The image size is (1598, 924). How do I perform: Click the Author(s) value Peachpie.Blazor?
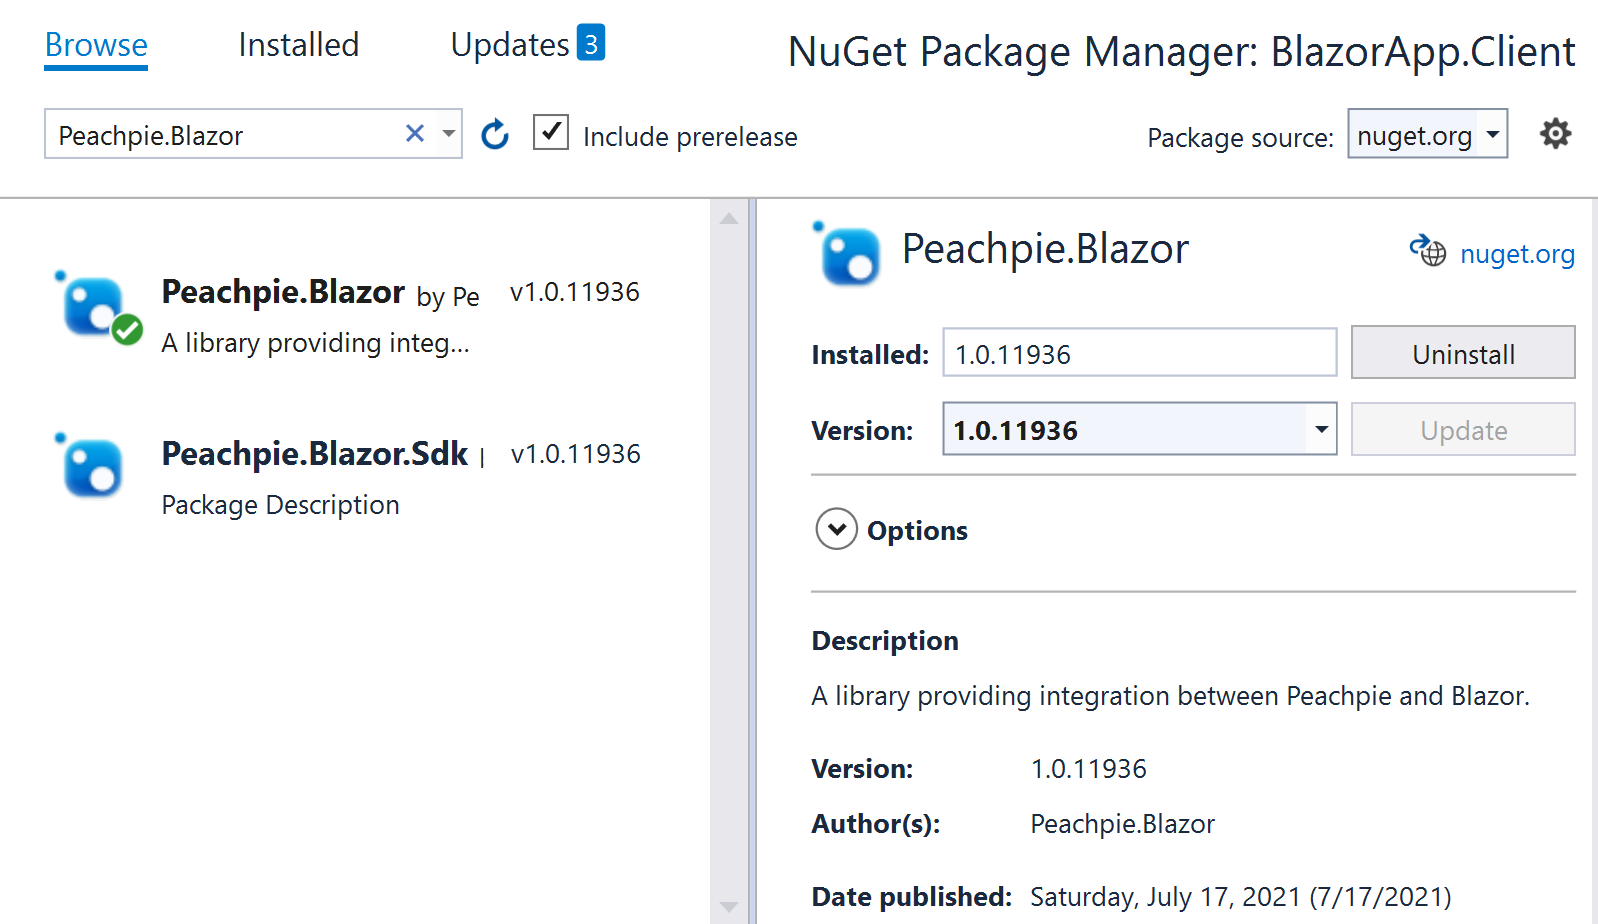pyautogui.click(x=1122, y=824)
